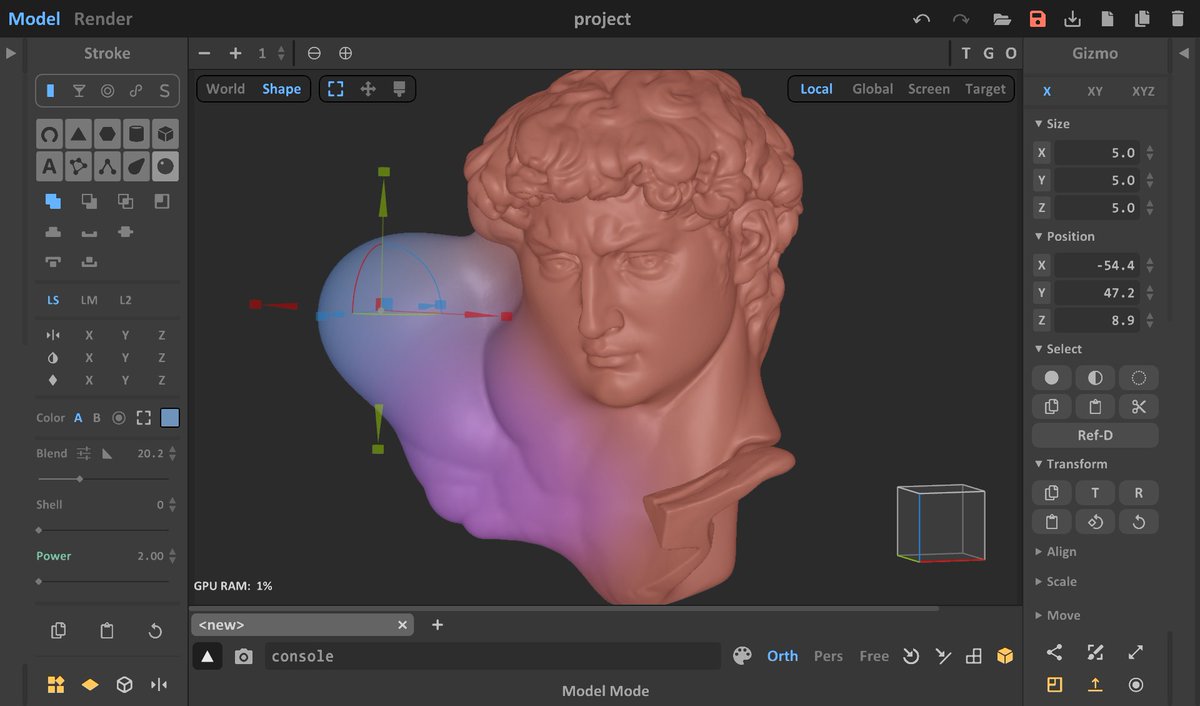The image size is (1200, 706).
Task: Switch to the Render tab
Action: pyautogui.click(x=103, y=19)
